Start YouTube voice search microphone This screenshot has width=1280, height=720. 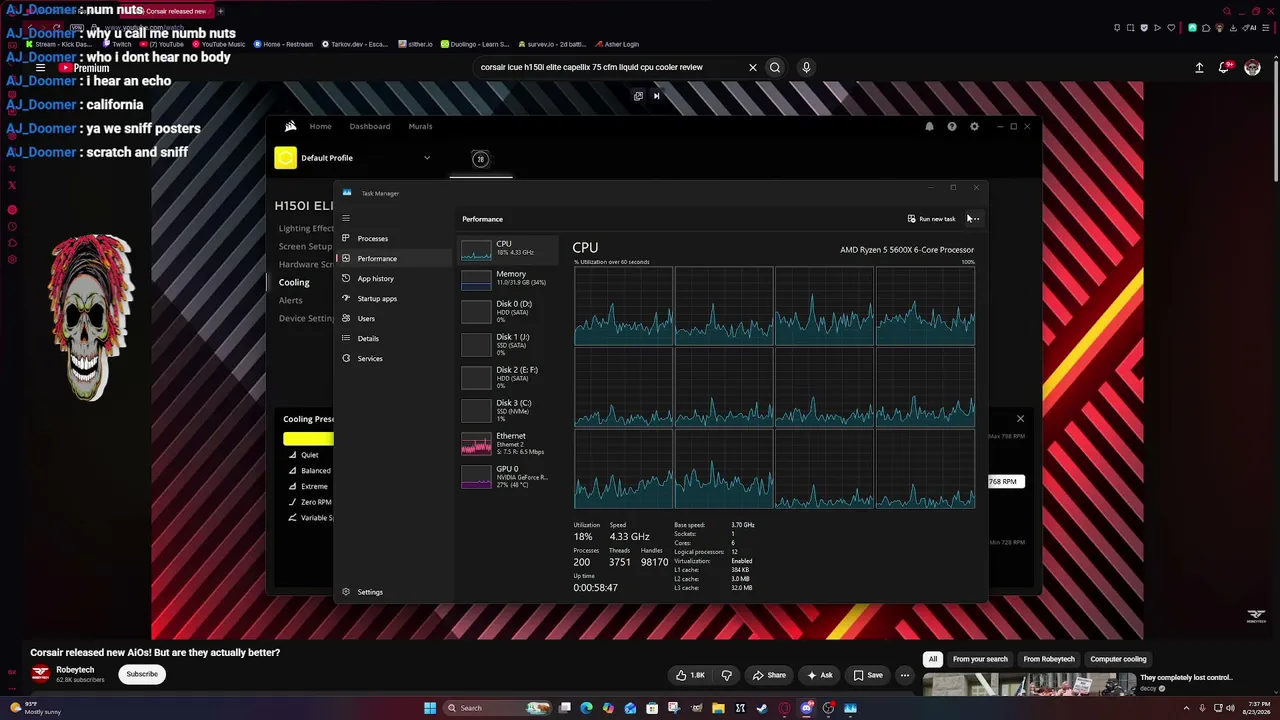click(x=806, y=67)
